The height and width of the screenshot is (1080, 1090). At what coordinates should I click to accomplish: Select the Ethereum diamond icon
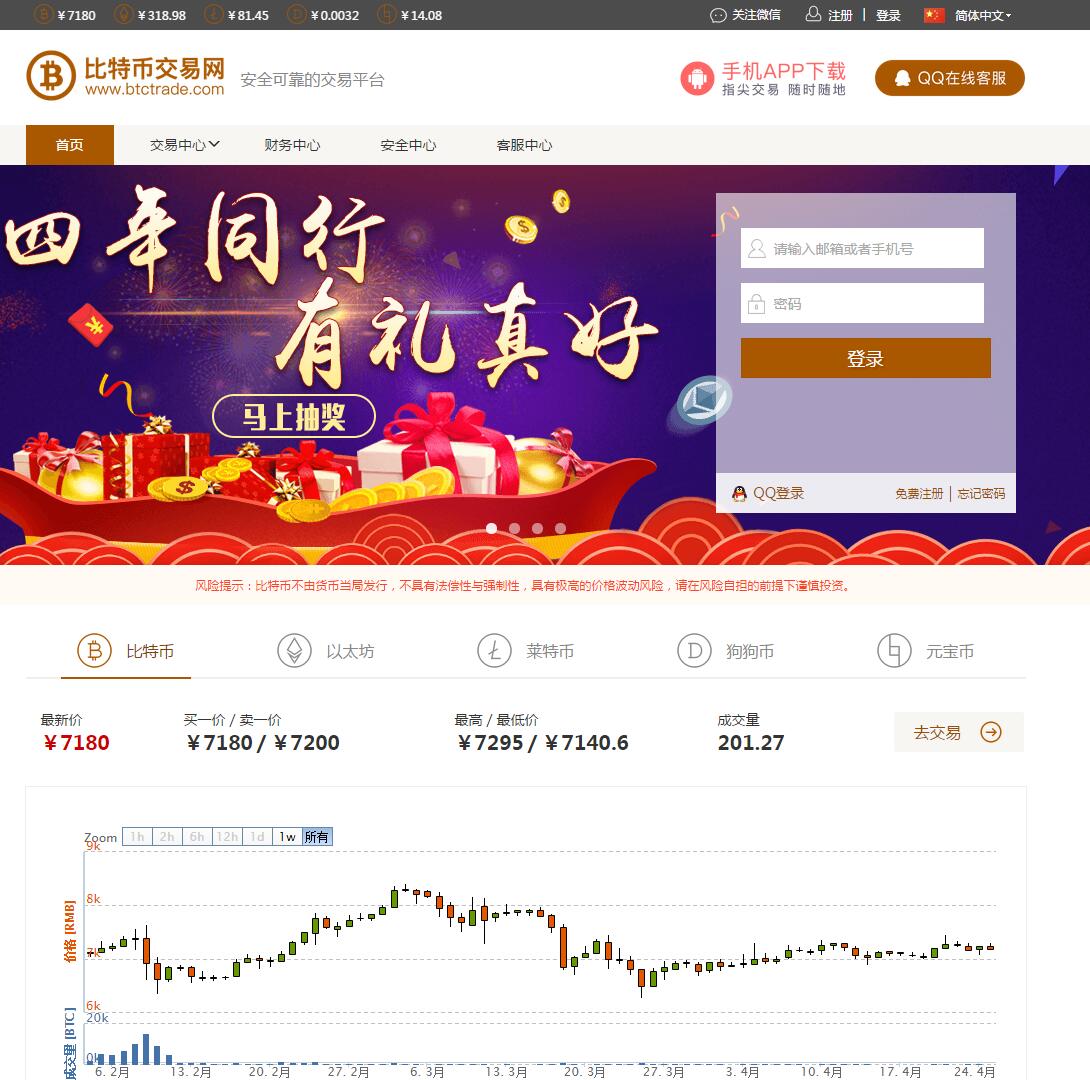pos(295,651)
